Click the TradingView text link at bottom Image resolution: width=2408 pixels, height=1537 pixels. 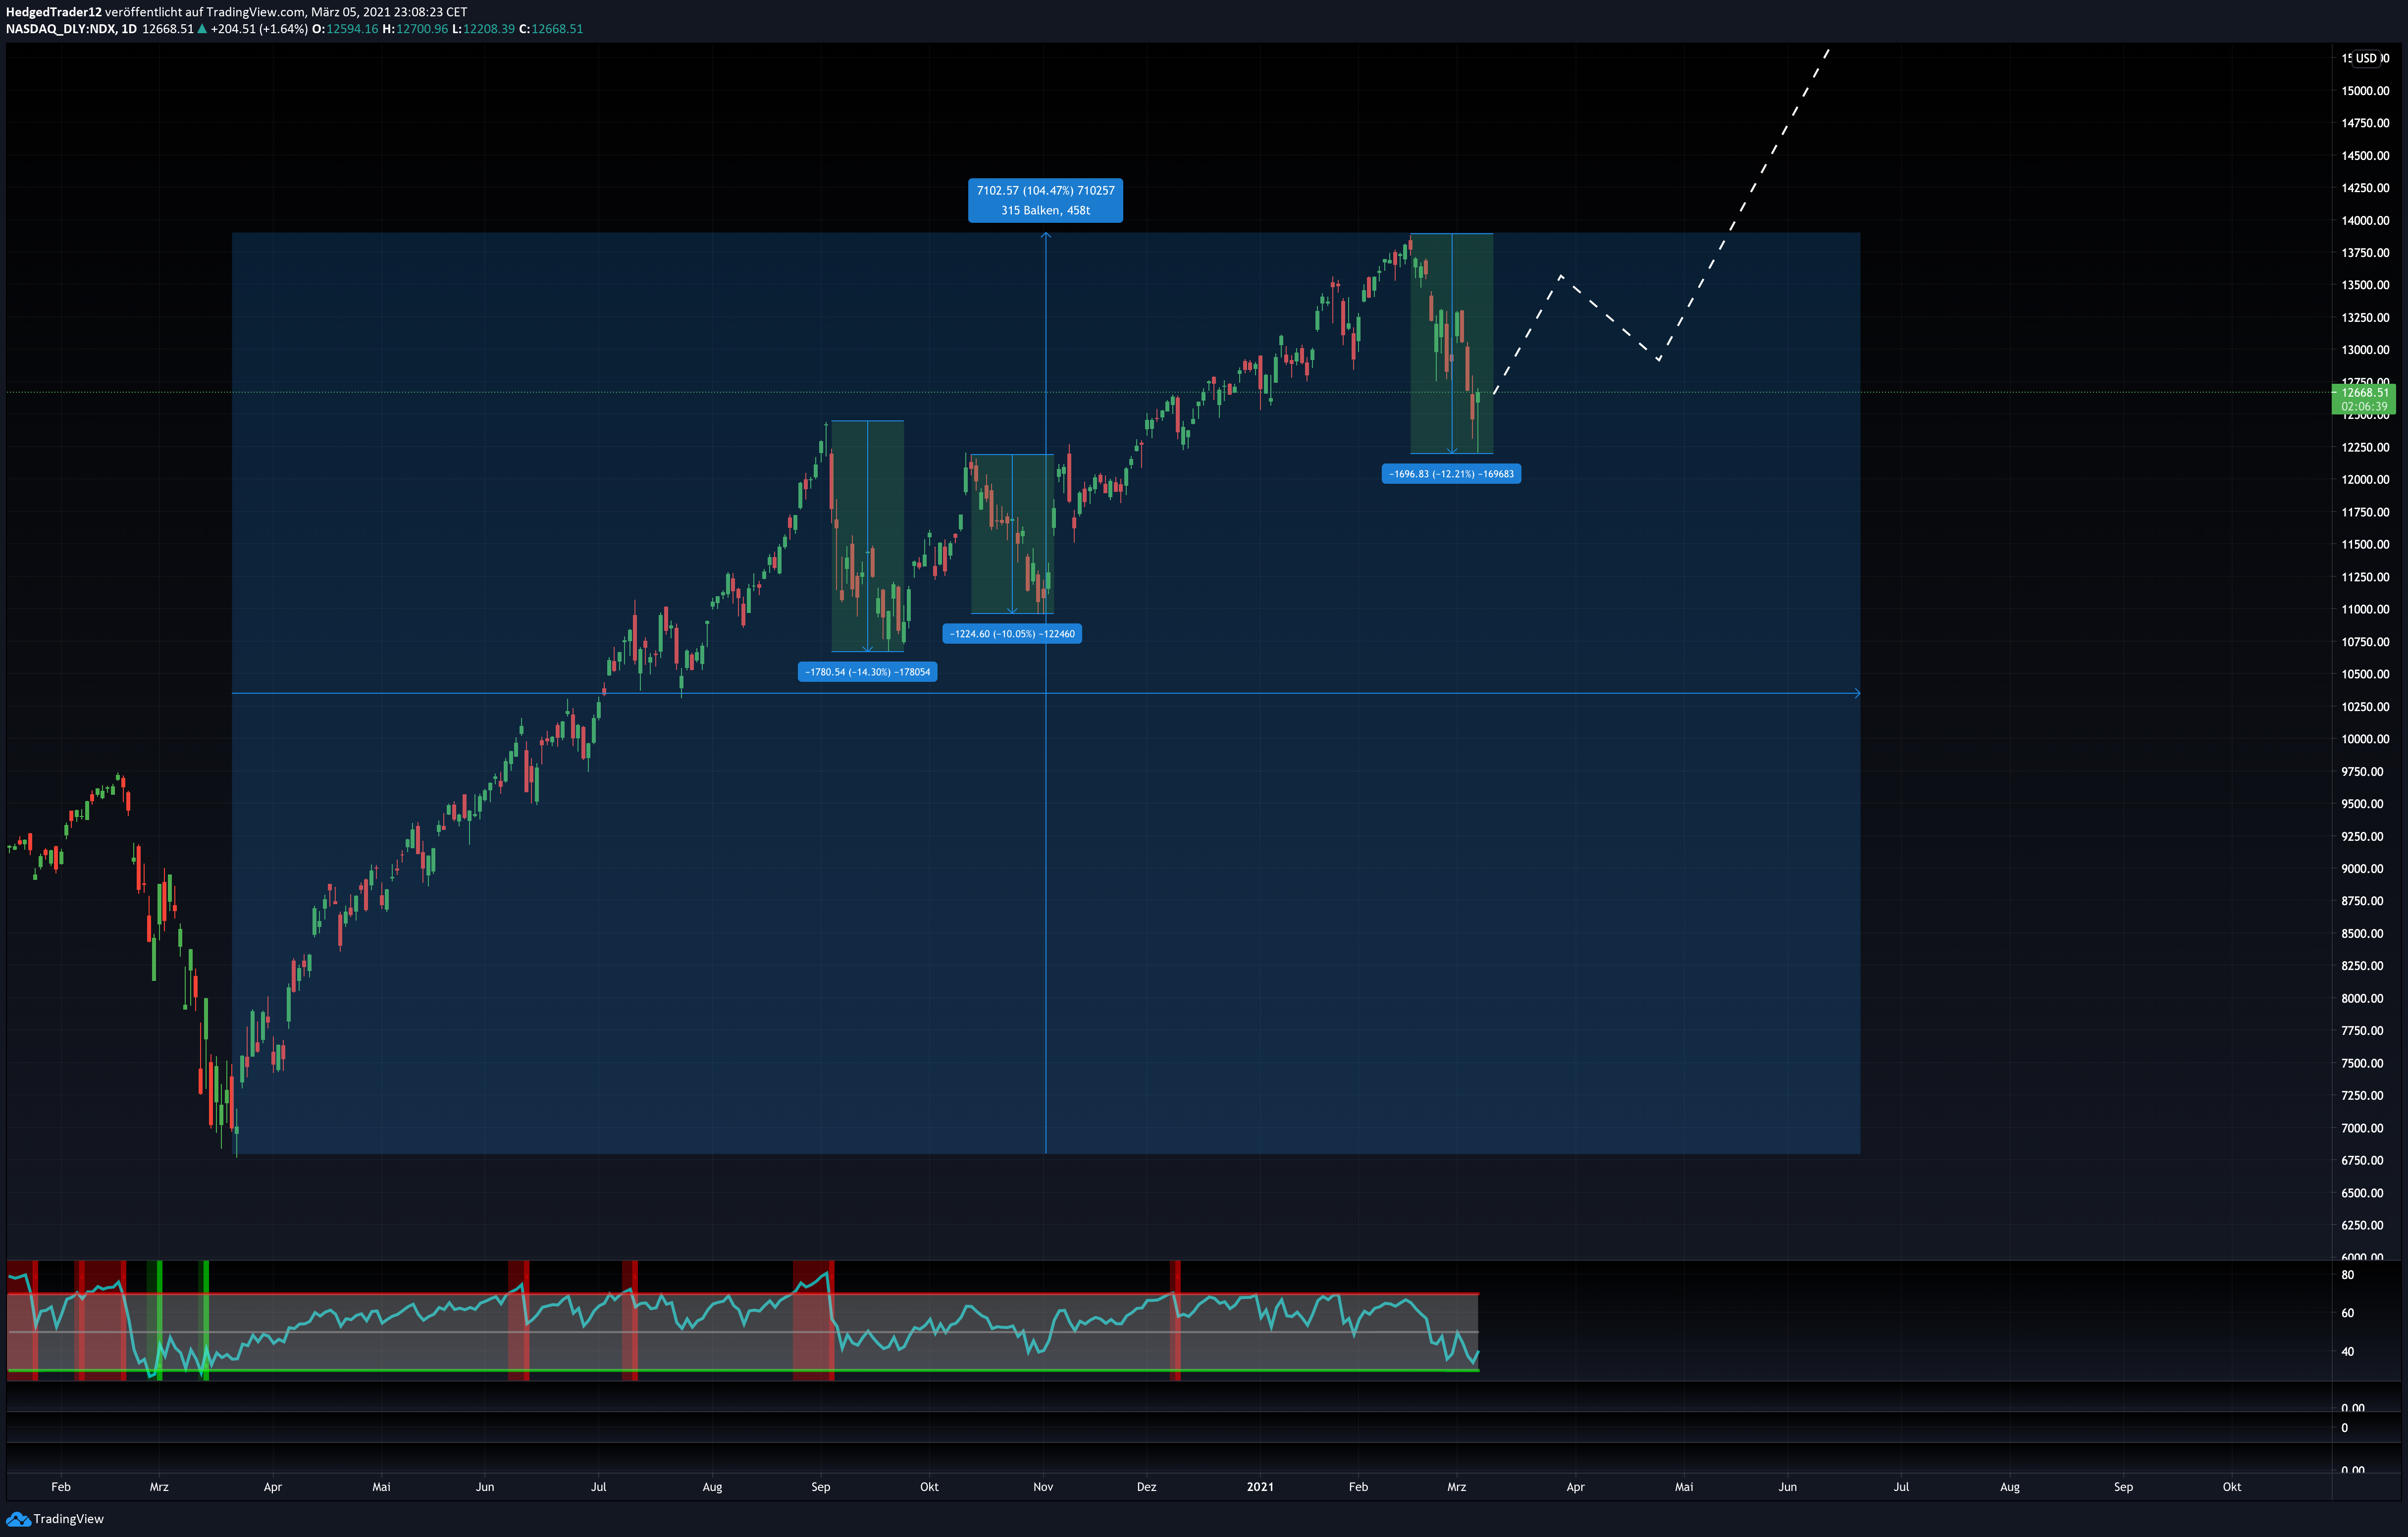click(68, 1519)
